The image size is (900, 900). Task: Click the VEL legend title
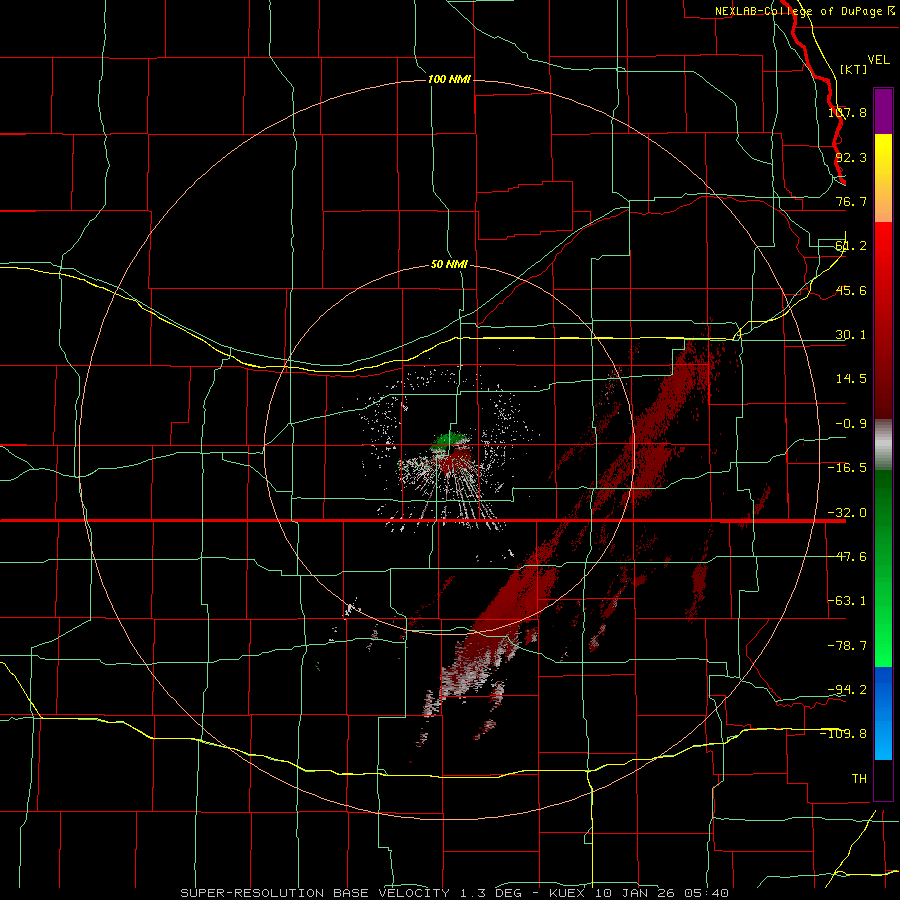click(x=879, y=60)
